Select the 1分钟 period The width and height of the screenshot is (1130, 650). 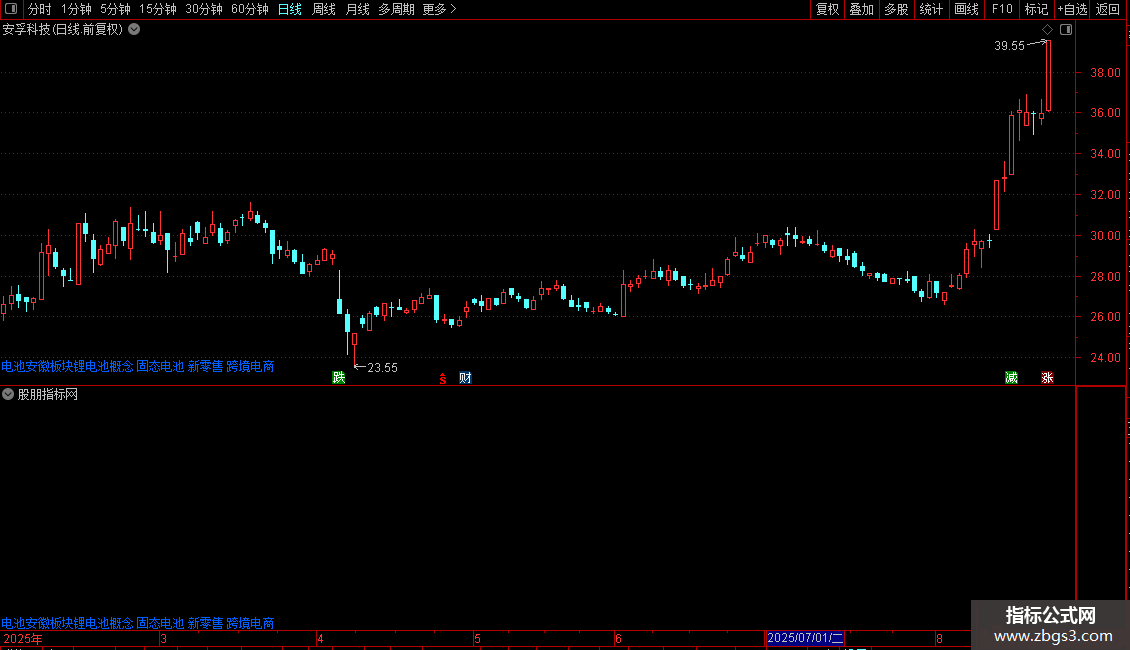pos(76,9)
